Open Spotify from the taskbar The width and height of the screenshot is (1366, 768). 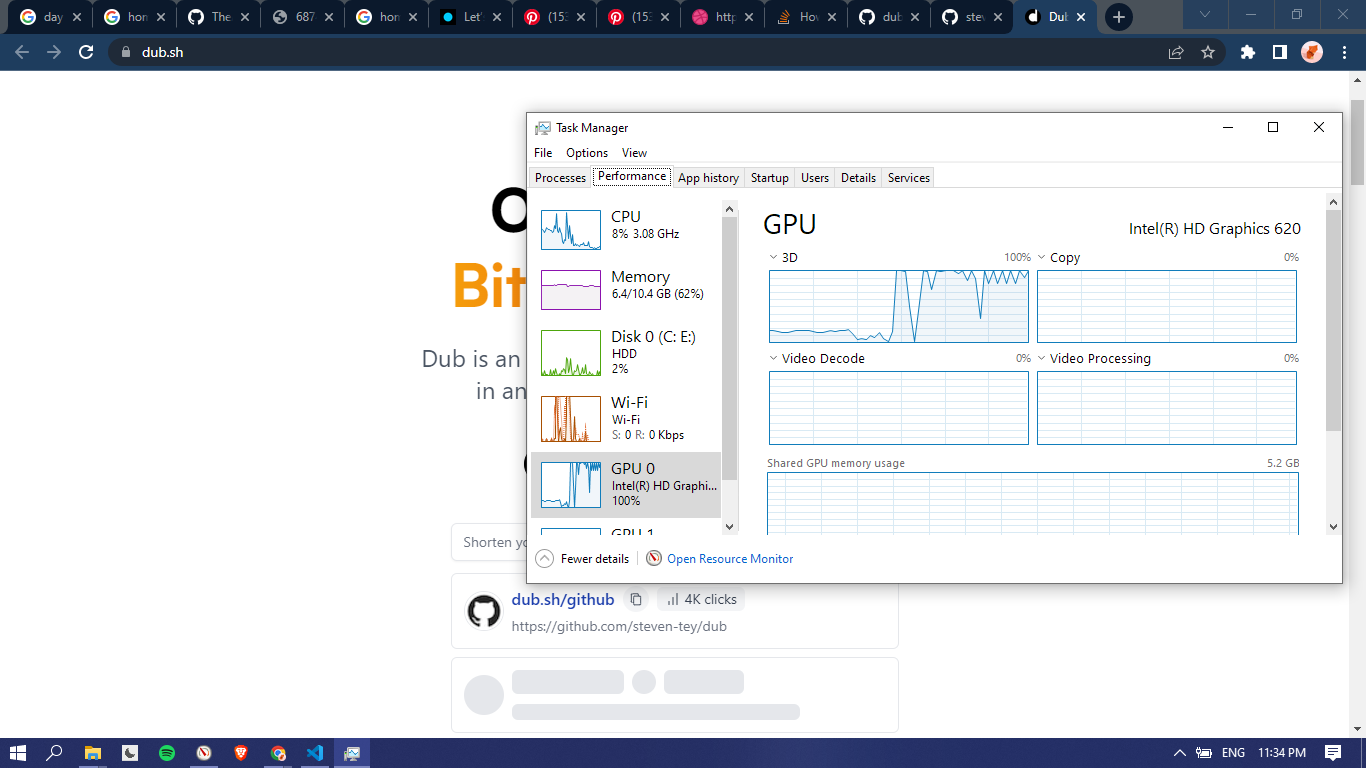pyautogui.click(x=167, y=753)
